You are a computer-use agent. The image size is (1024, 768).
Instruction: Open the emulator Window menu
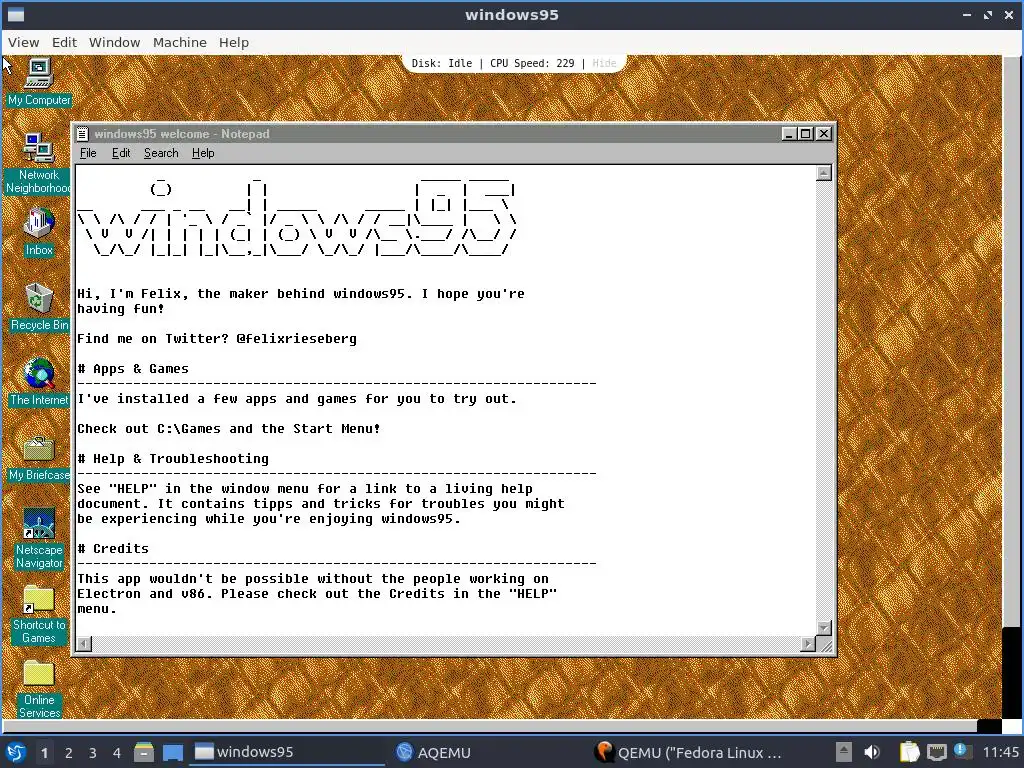click(x=114, y=42)
